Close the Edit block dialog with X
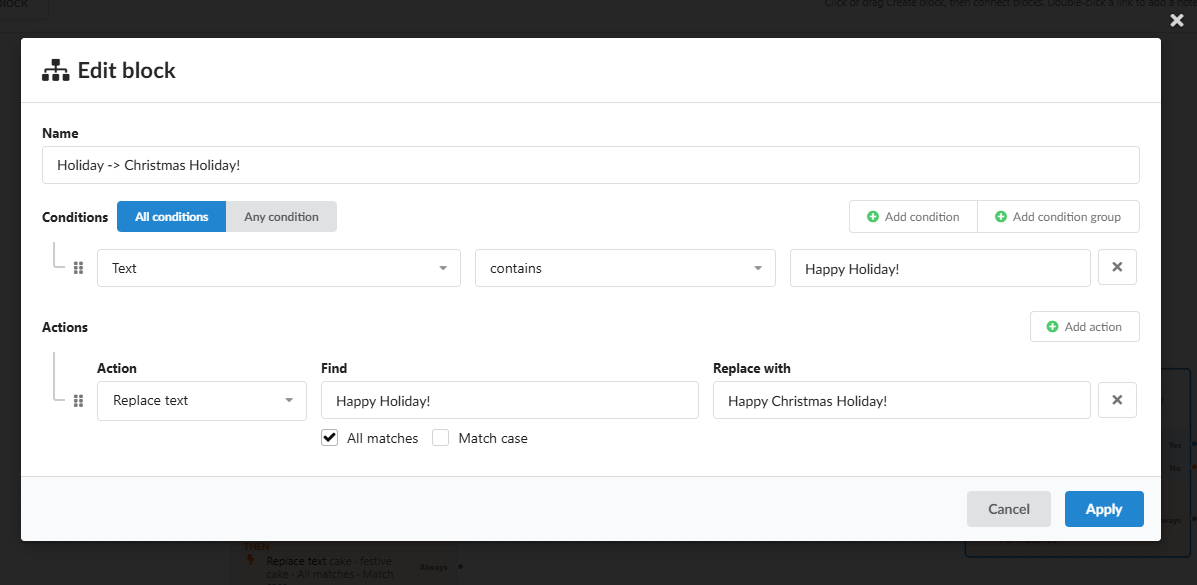Image resolution: width=1197 pixels, height=585 pixels. click(1176, 21)
